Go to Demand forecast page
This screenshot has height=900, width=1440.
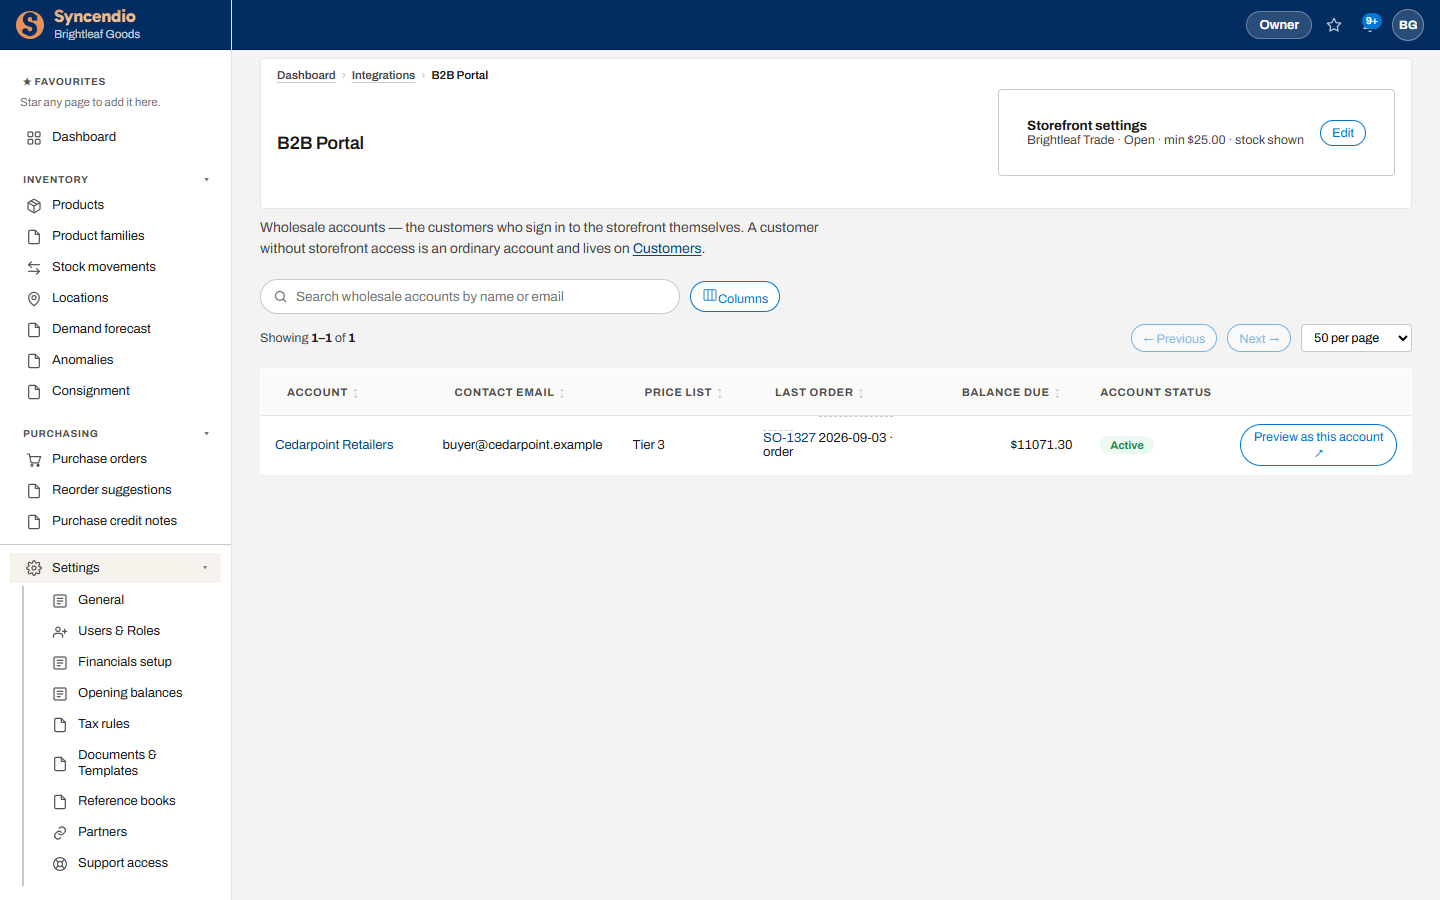click(x=101, y=329)
